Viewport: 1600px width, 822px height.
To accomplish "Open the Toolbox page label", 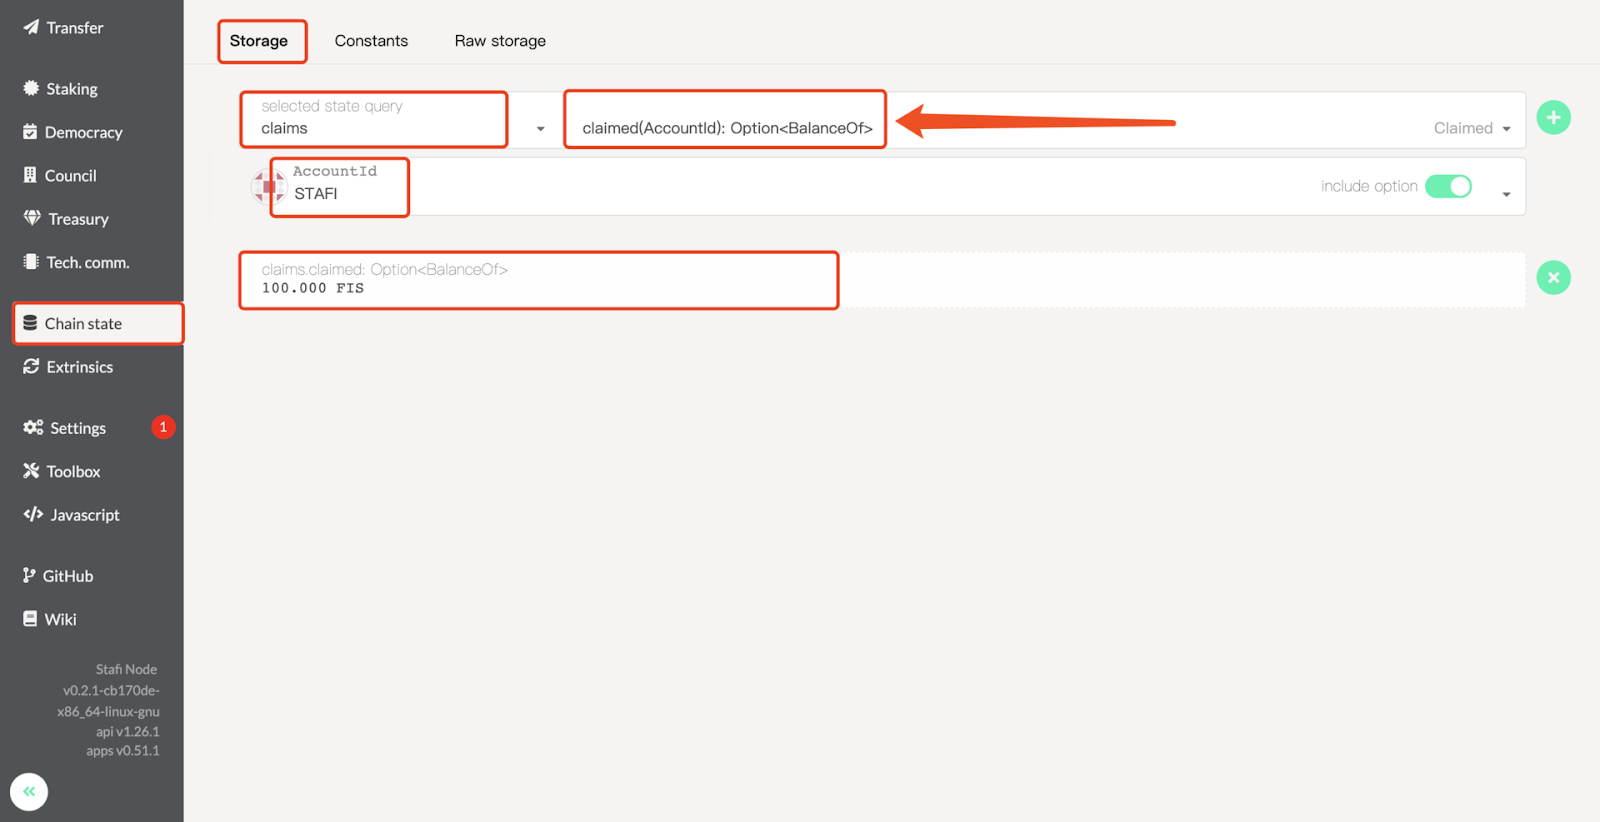I will pos(74,472).
